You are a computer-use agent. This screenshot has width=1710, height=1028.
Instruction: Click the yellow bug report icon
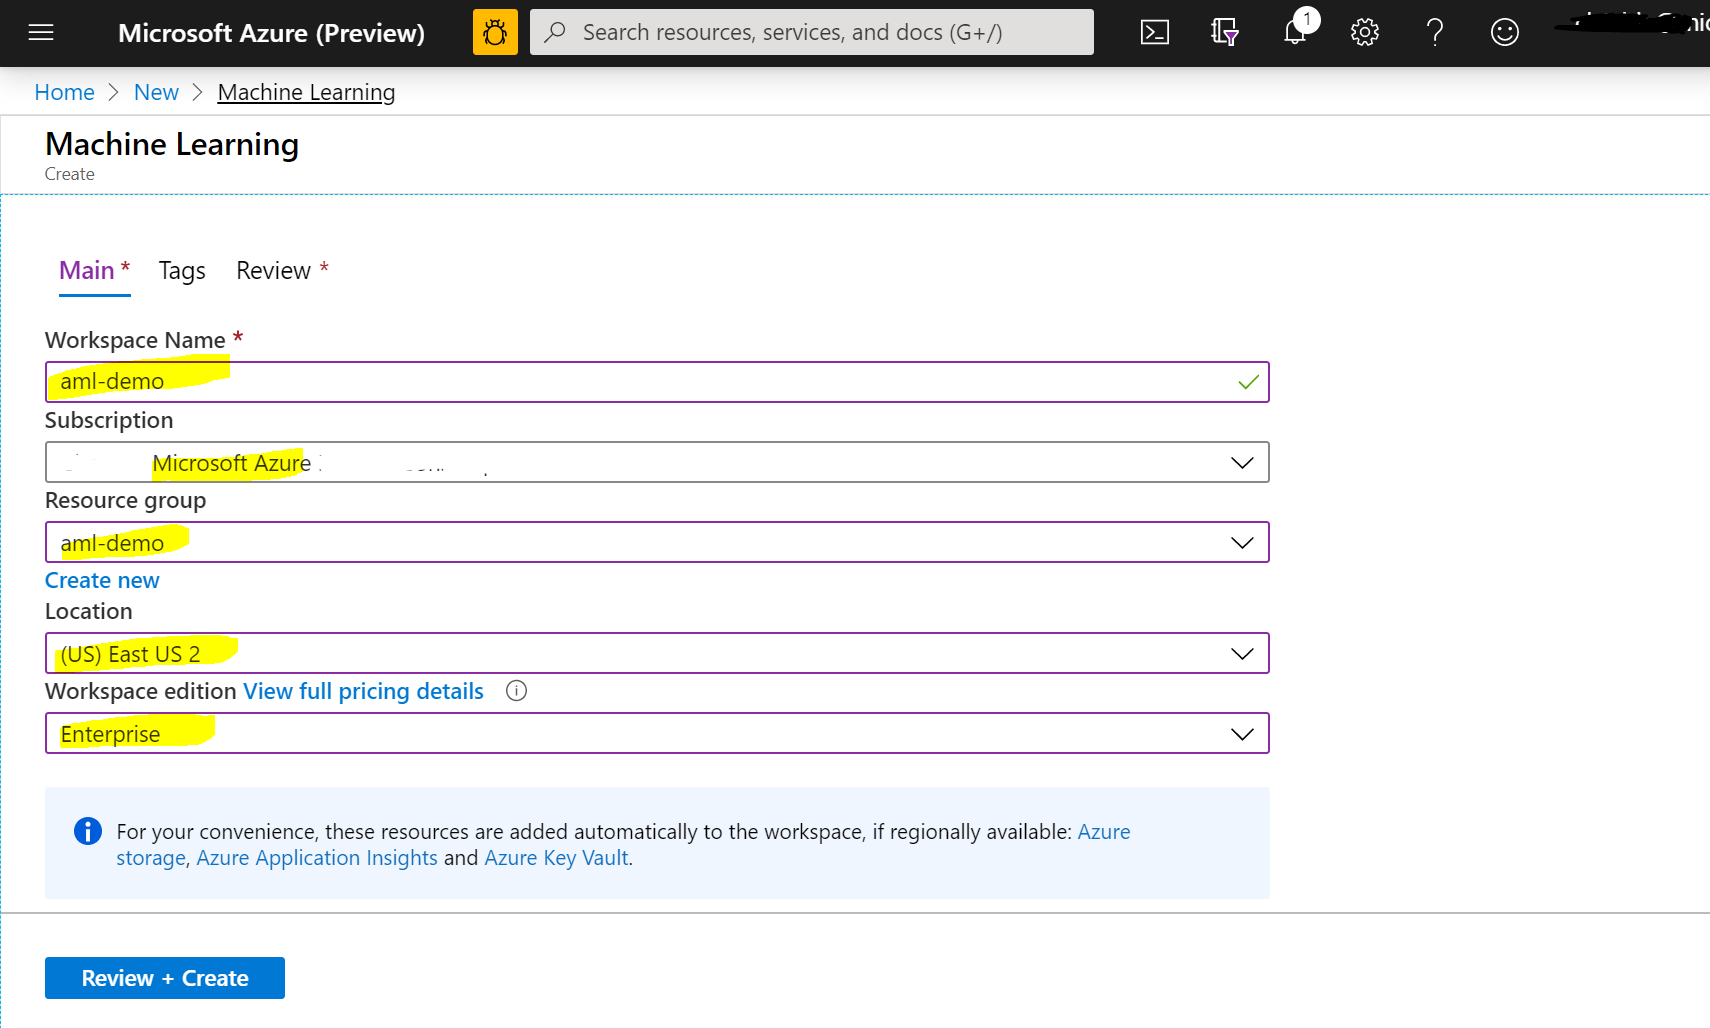(x=495, y=32)
